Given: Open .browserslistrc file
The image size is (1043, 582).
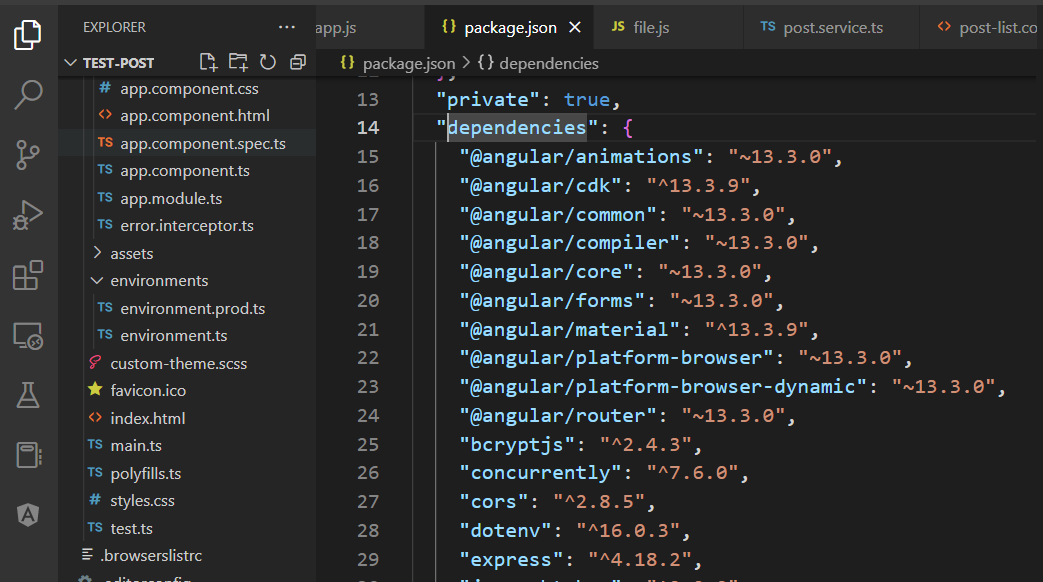Looking at the screenshot, I should coord(151,555).
